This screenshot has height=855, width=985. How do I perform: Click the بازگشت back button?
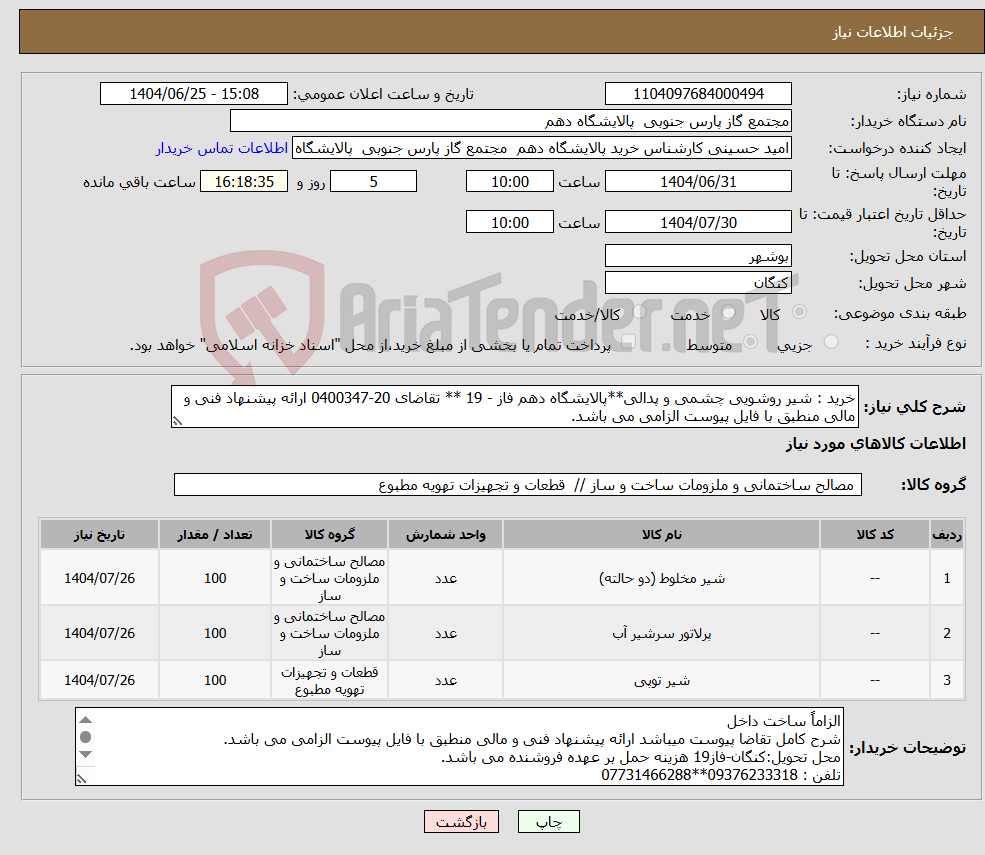(x=461, y=821)
